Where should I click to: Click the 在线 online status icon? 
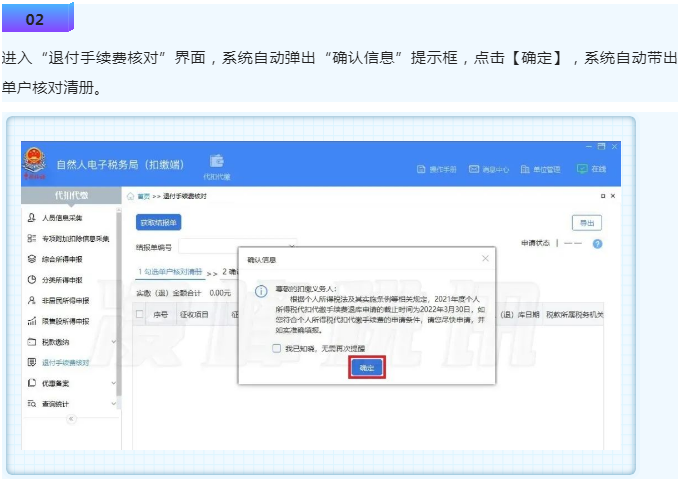click(x=582, y=169)
